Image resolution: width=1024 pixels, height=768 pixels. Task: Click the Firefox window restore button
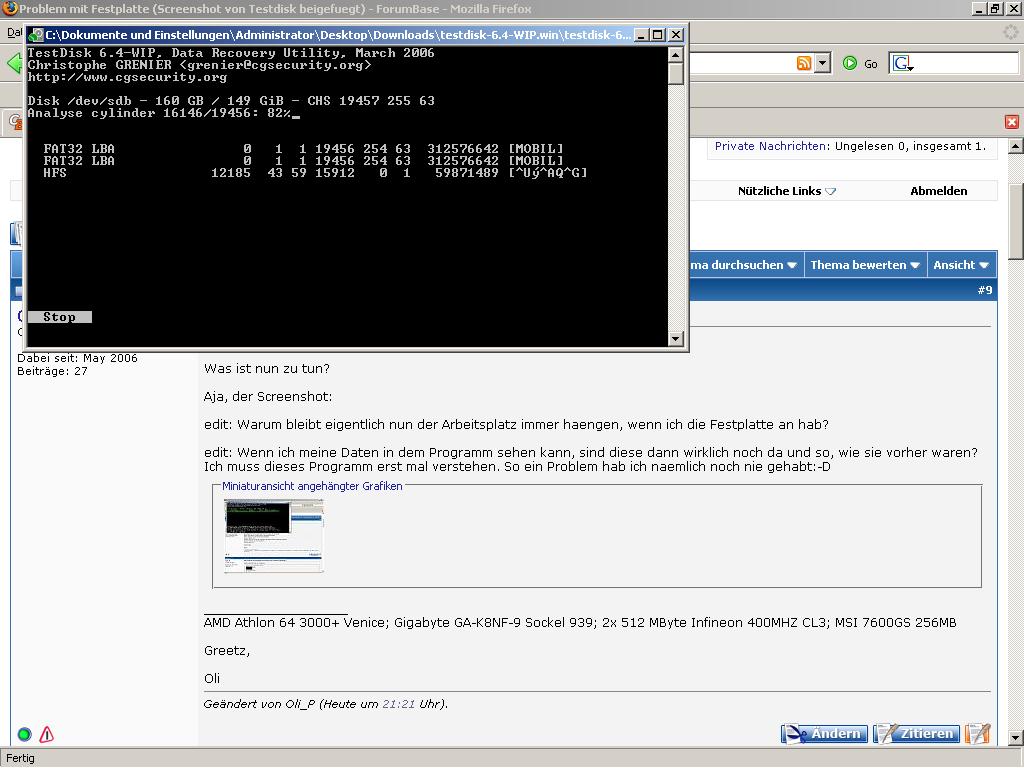point(995,8)
